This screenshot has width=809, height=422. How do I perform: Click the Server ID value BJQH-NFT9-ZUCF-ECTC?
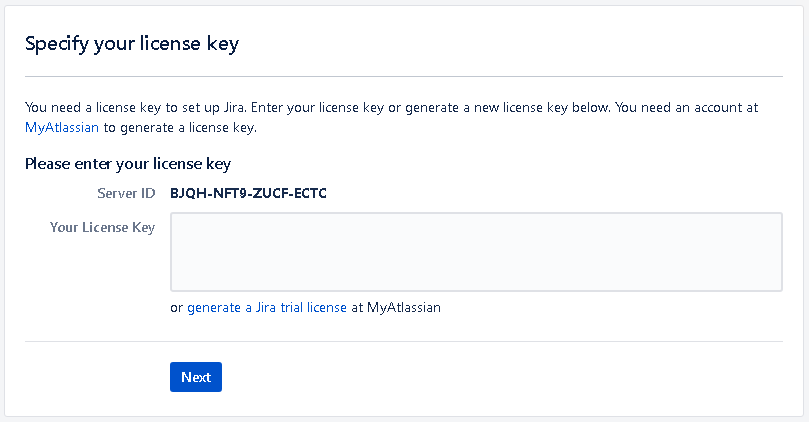(x=248, y=193)
